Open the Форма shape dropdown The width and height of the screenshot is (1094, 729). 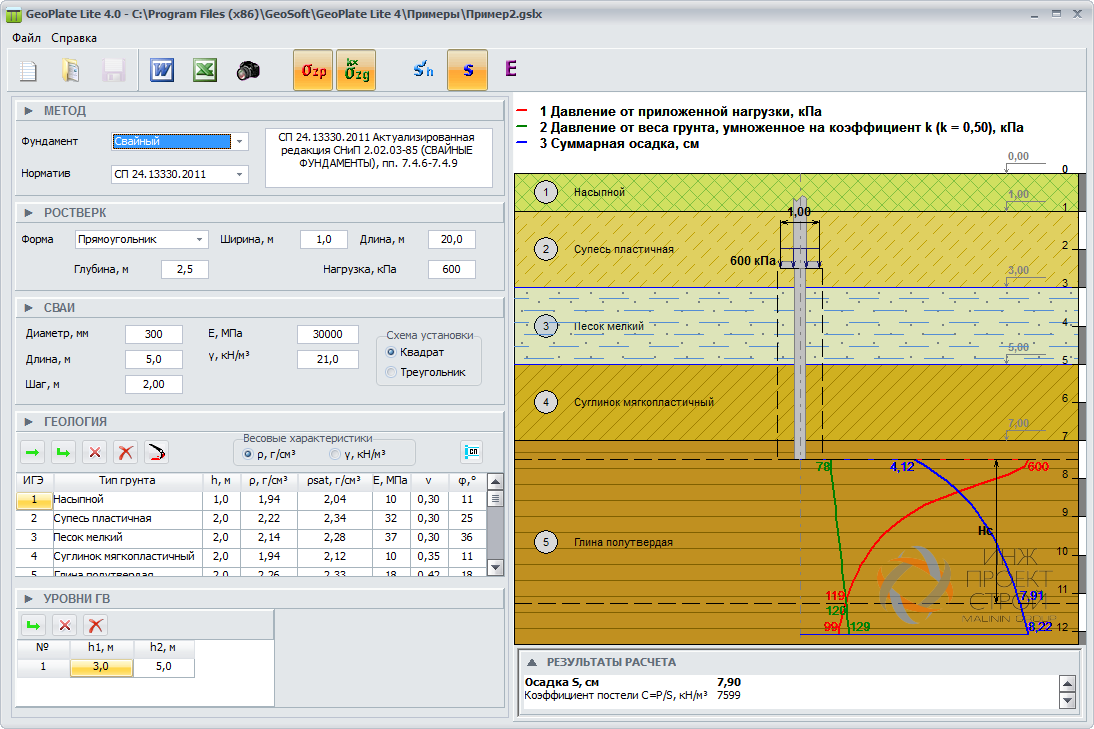[199, 240]
